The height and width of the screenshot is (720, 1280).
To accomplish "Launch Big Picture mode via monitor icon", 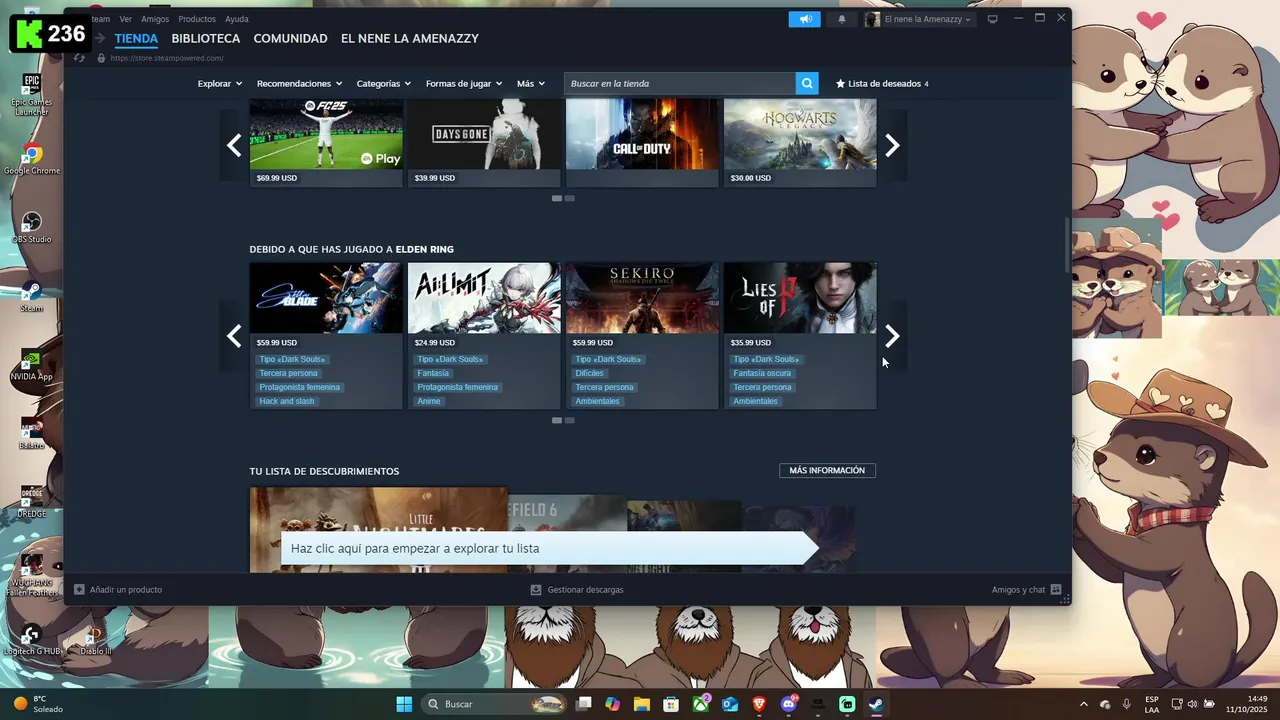I will (992, 19).
